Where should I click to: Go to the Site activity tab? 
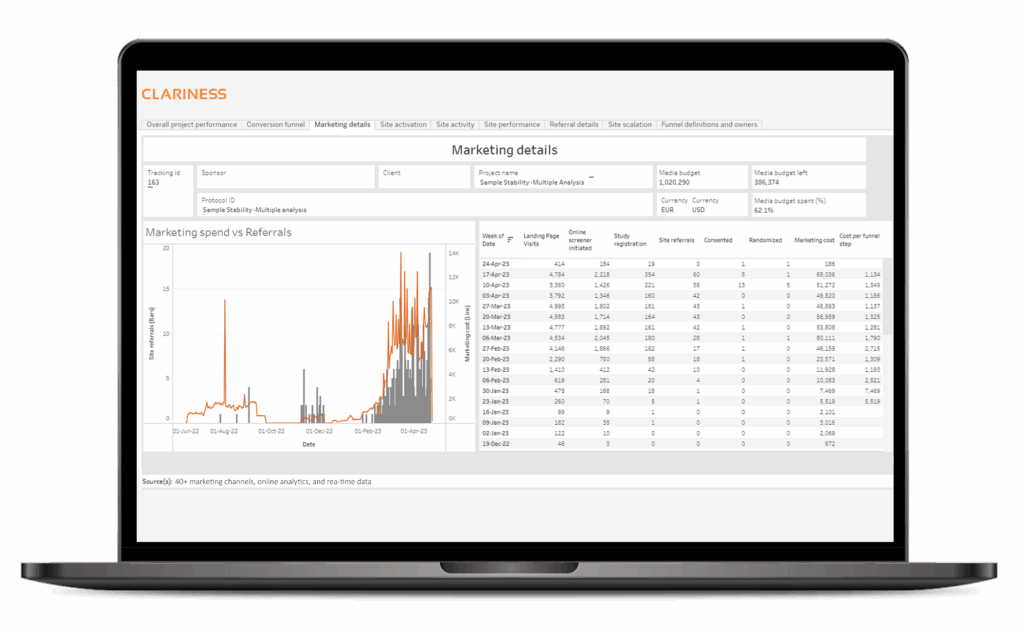[x=455, y=125]
